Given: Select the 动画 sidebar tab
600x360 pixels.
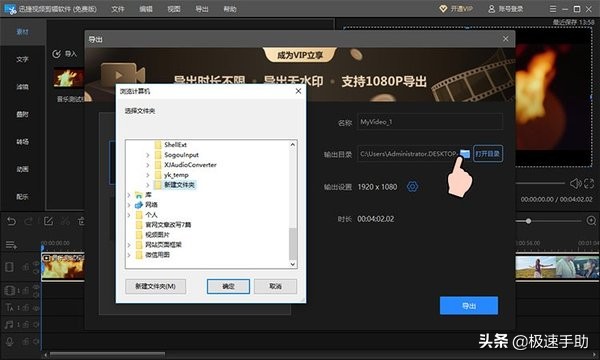Looking at the screenshot, I should [x=22, y=169].
